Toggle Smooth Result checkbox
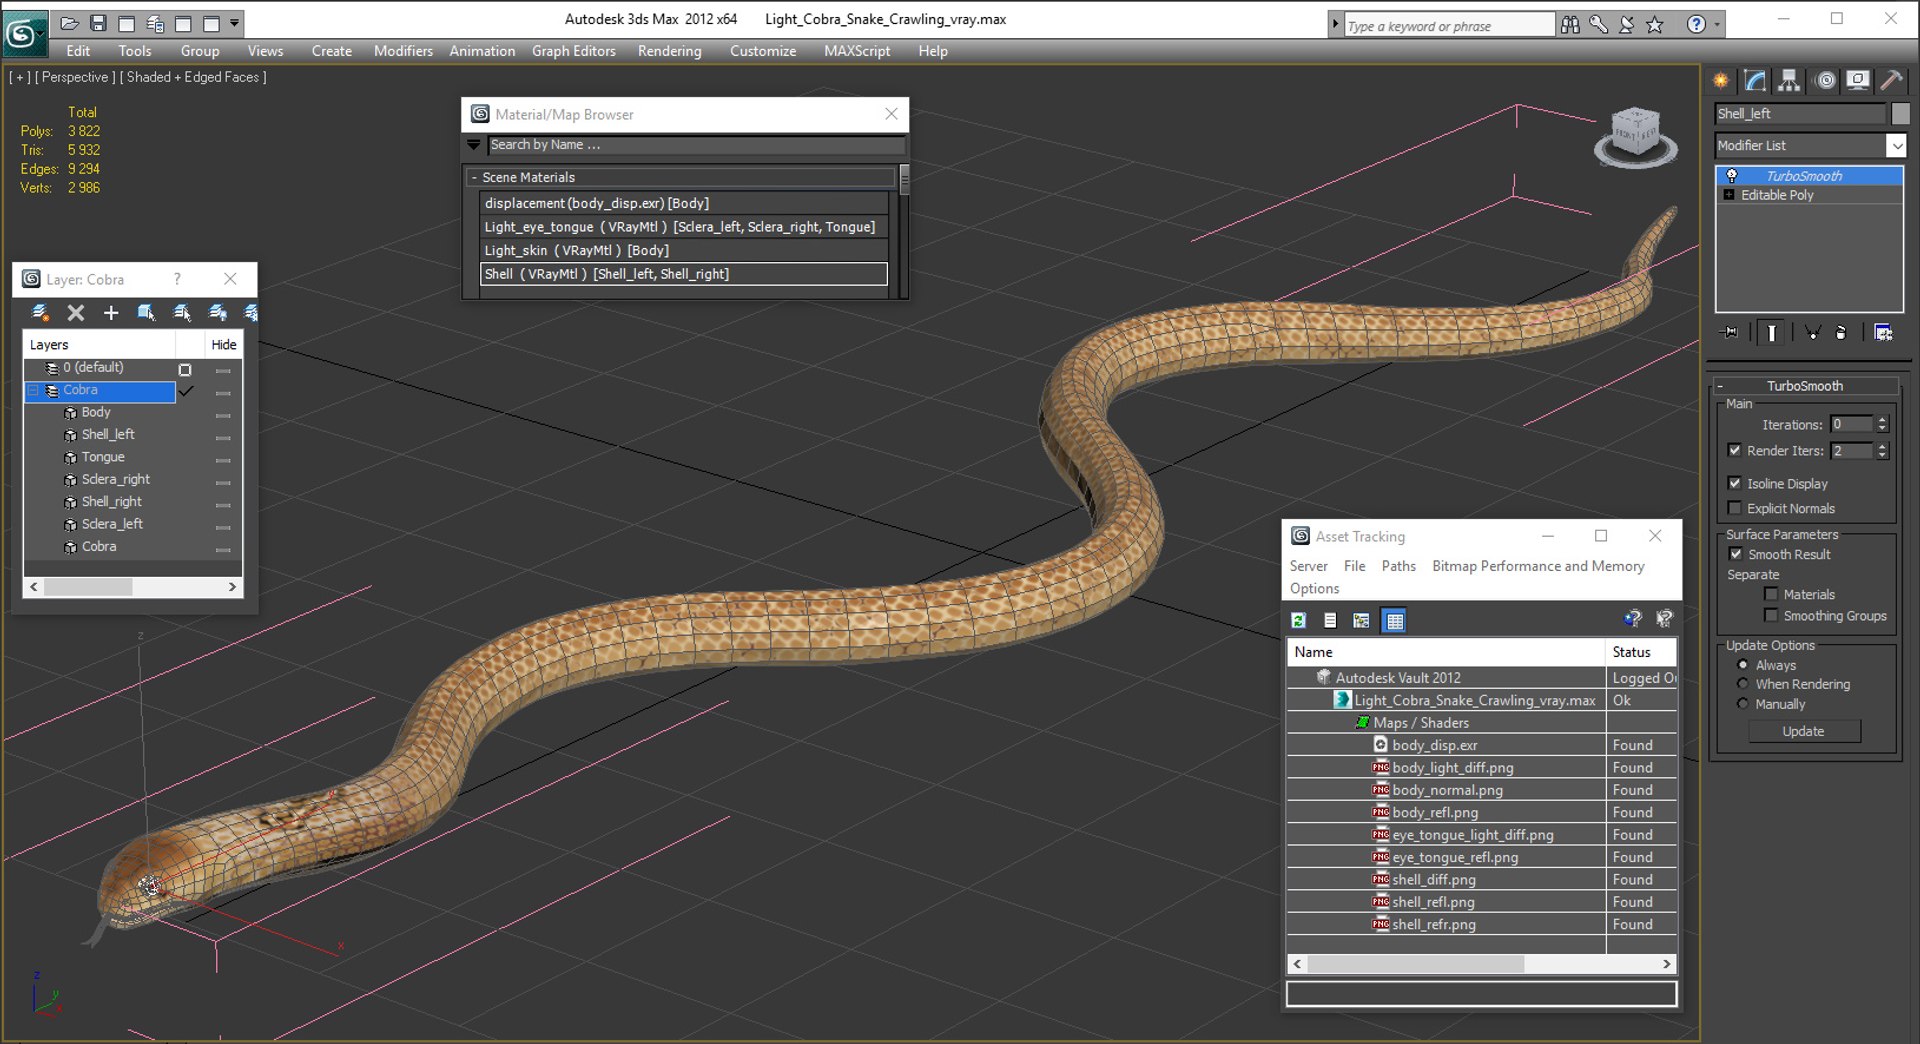 point(1736,554)
